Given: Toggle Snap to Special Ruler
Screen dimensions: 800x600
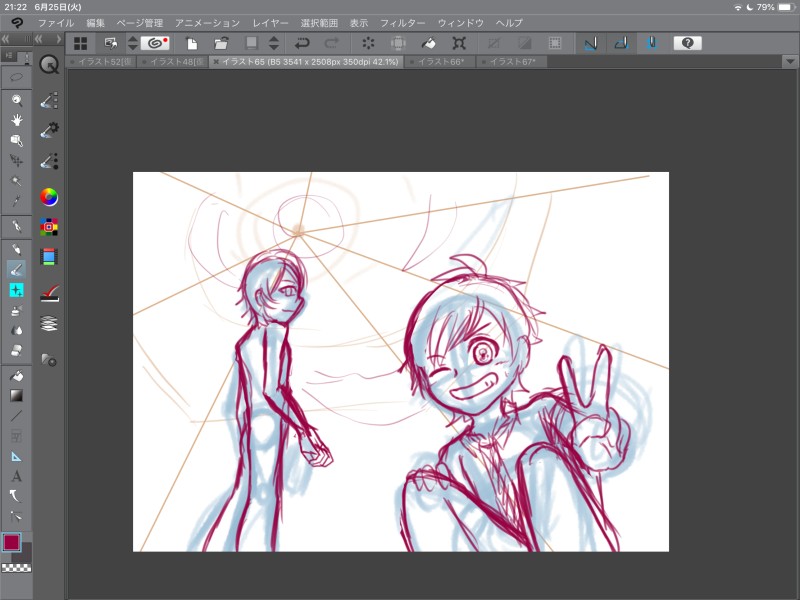Looking at the screenshot, I should click(621, 43).
